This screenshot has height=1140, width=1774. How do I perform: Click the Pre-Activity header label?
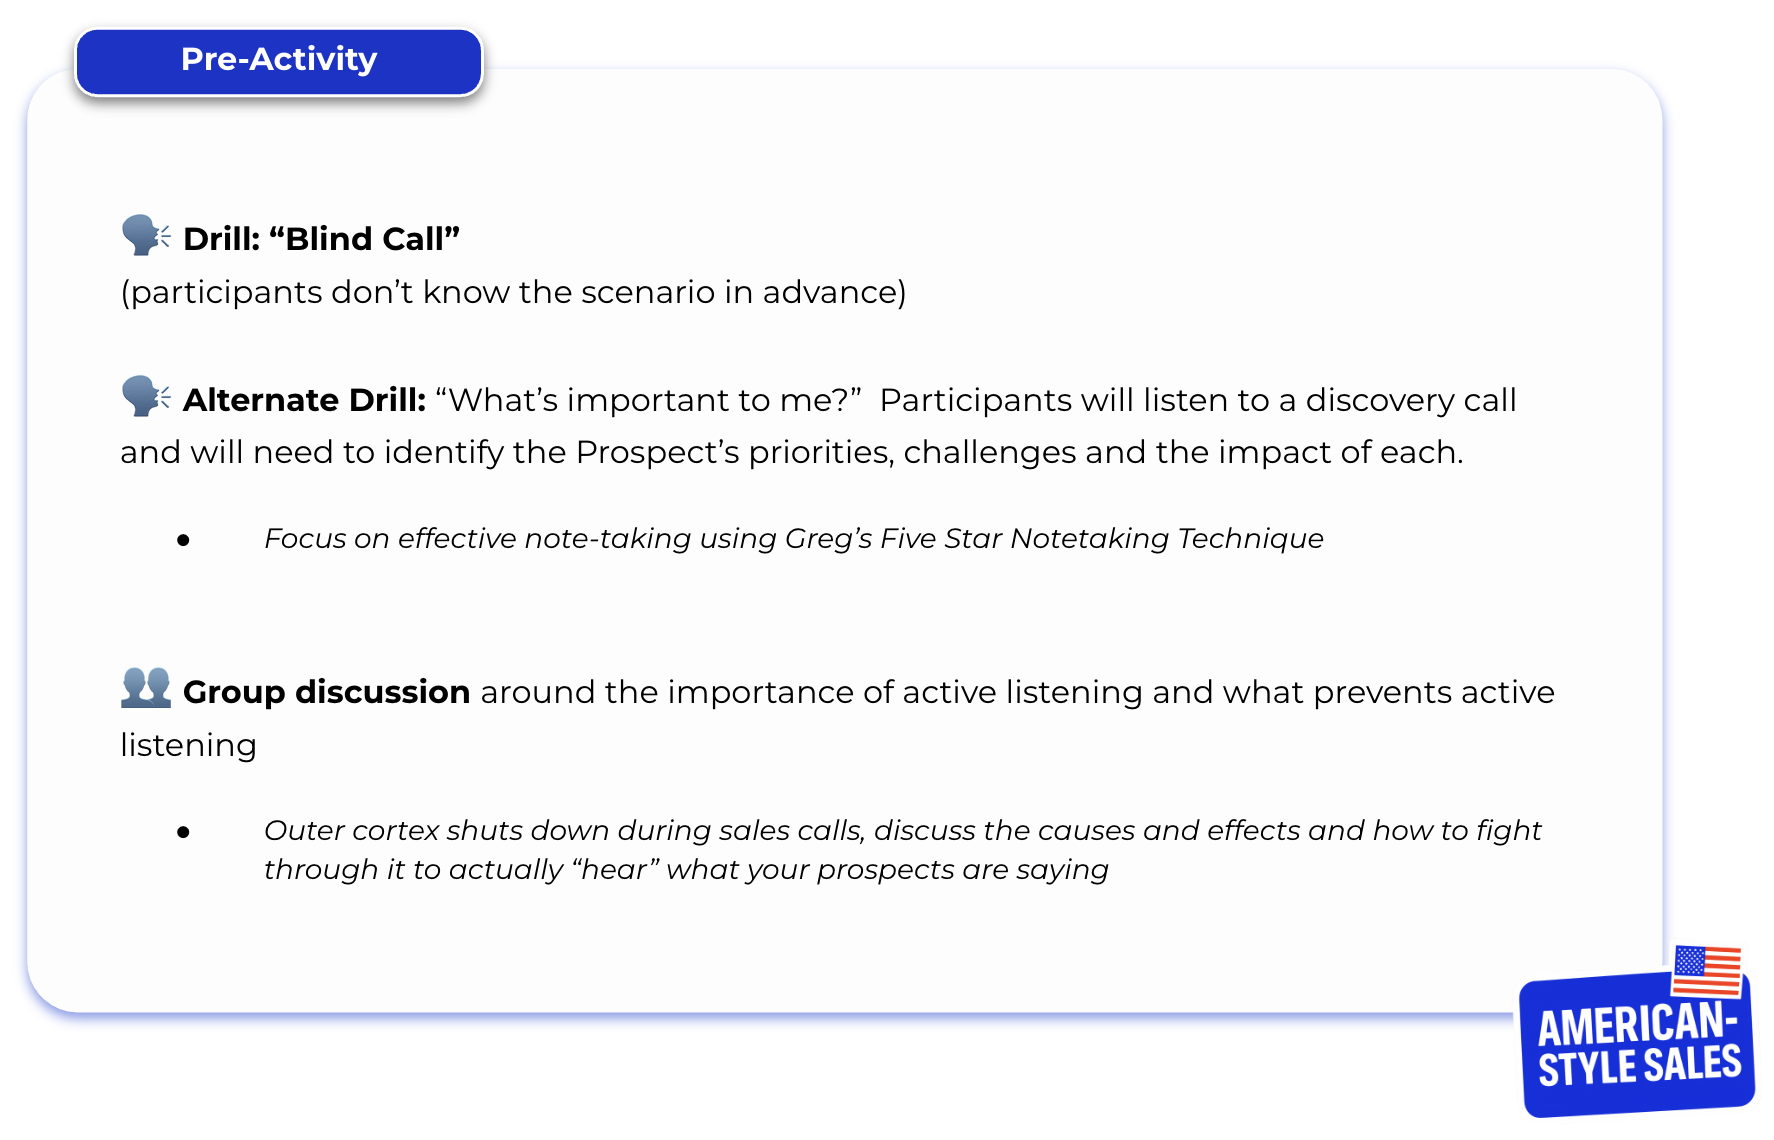coord(279,60)
